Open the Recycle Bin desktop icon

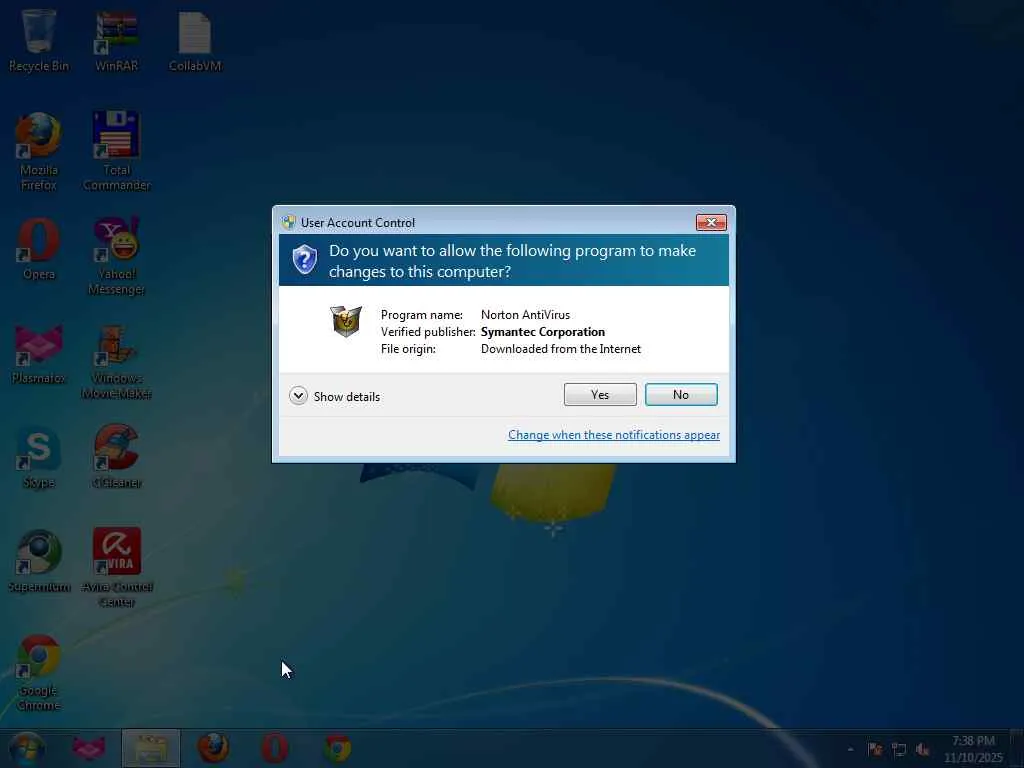click(39, 40)
